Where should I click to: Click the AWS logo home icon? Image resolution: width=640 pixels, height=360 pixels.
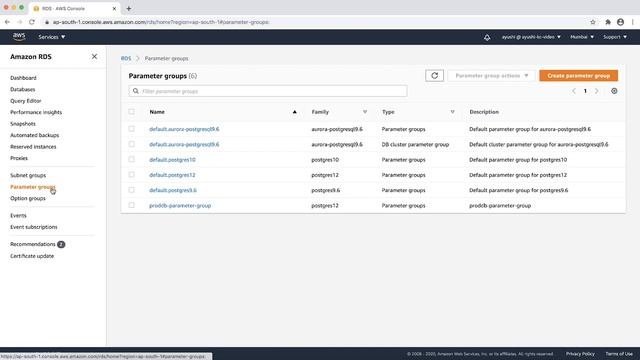pyautogui.click(x=19, y=37)
